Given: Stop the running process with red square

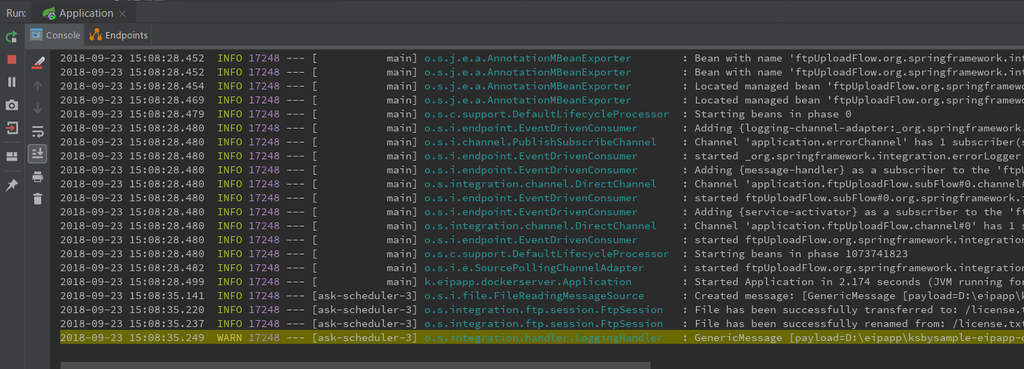Looking at the screenshot, I should [x=12, y=59].
